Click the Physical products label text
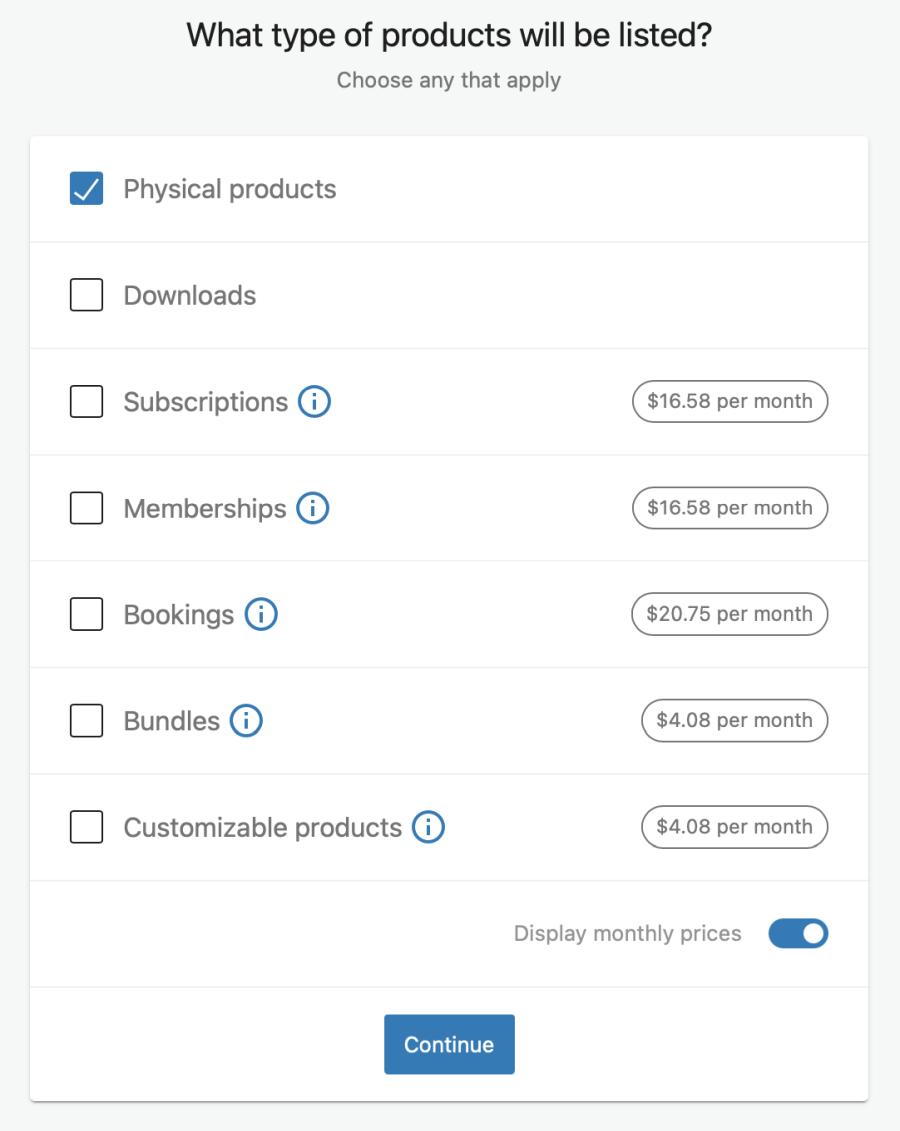The height and width of the screenshot is (1131, 900). click(229, 188)
